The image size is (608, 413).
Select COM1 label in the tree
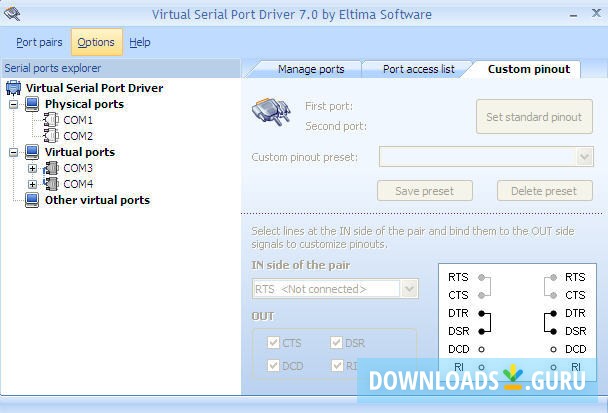(x=78, y=120)
